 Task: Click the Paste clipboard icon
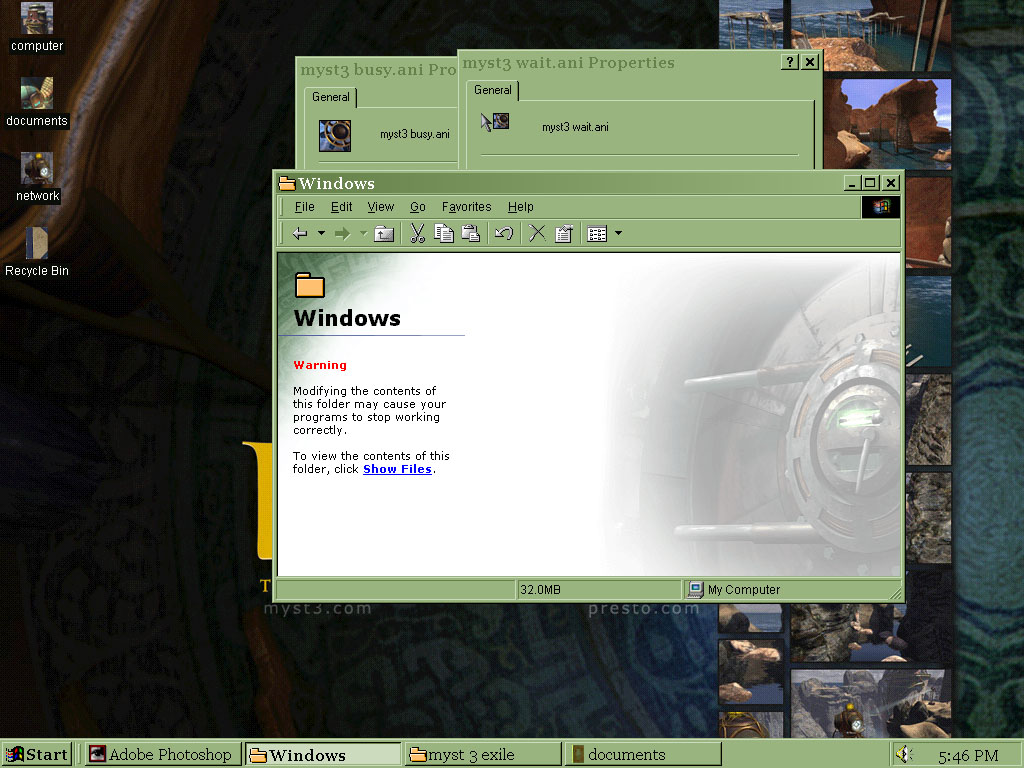tap(471, 234)
